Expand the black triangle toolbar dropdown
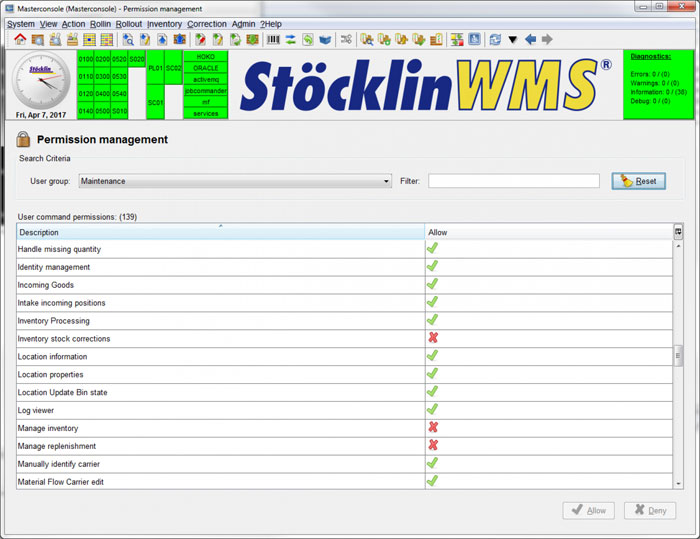 pyautogui.click(x=513, y=40)
